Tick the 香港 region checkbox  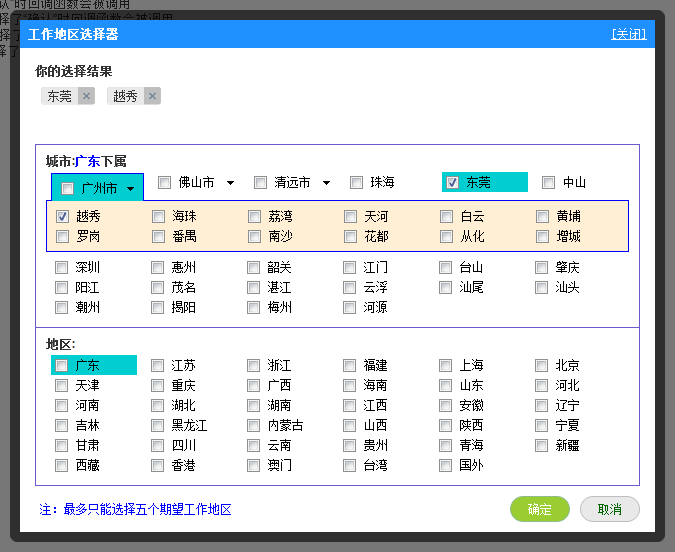[x=157, y=465]
